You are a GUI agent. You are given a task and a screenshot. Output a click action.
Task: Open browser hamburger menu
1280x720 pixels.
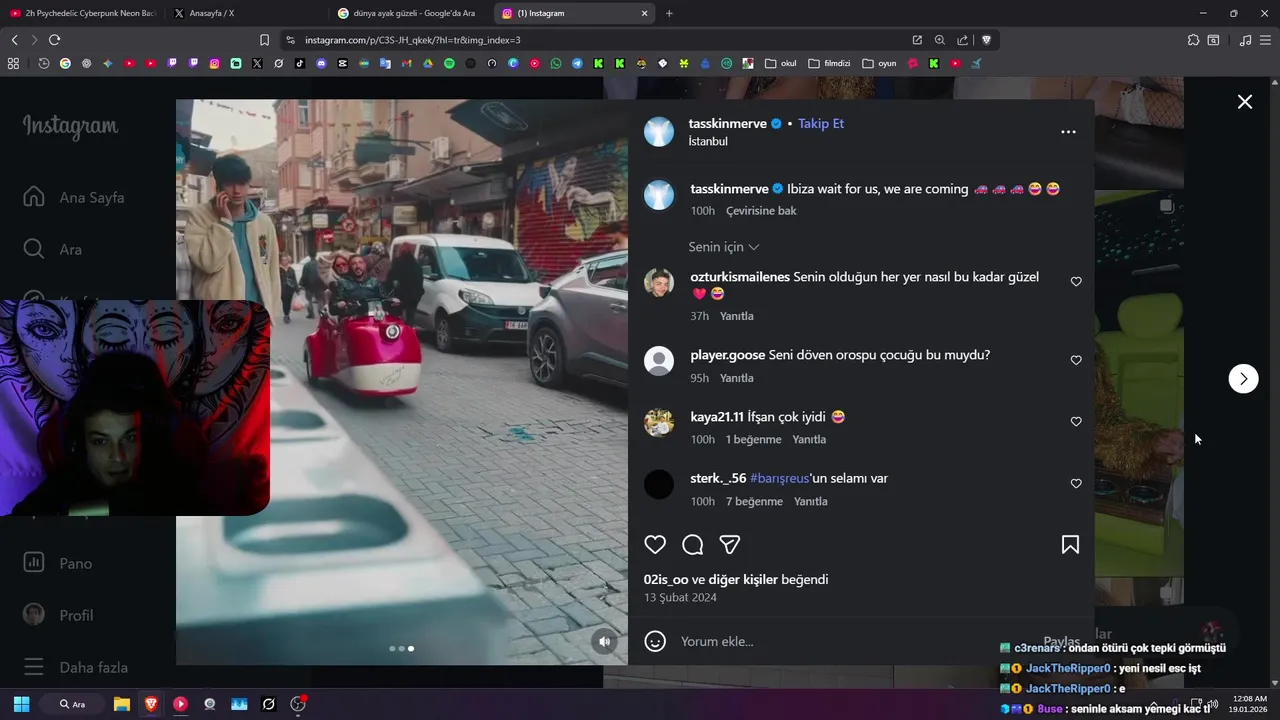1266,40
